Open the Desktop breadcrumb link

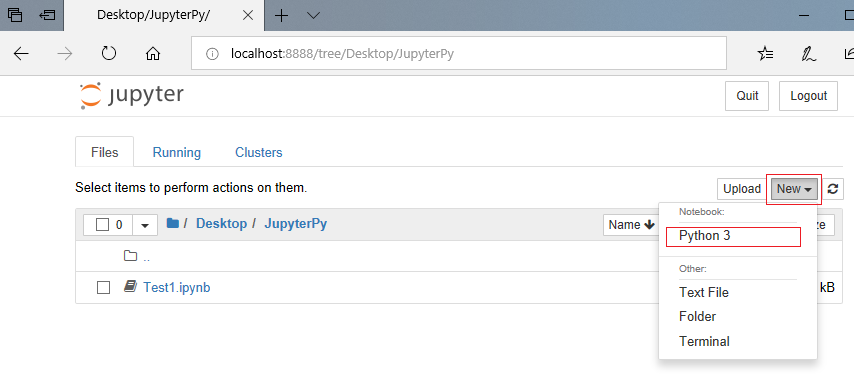221,224
